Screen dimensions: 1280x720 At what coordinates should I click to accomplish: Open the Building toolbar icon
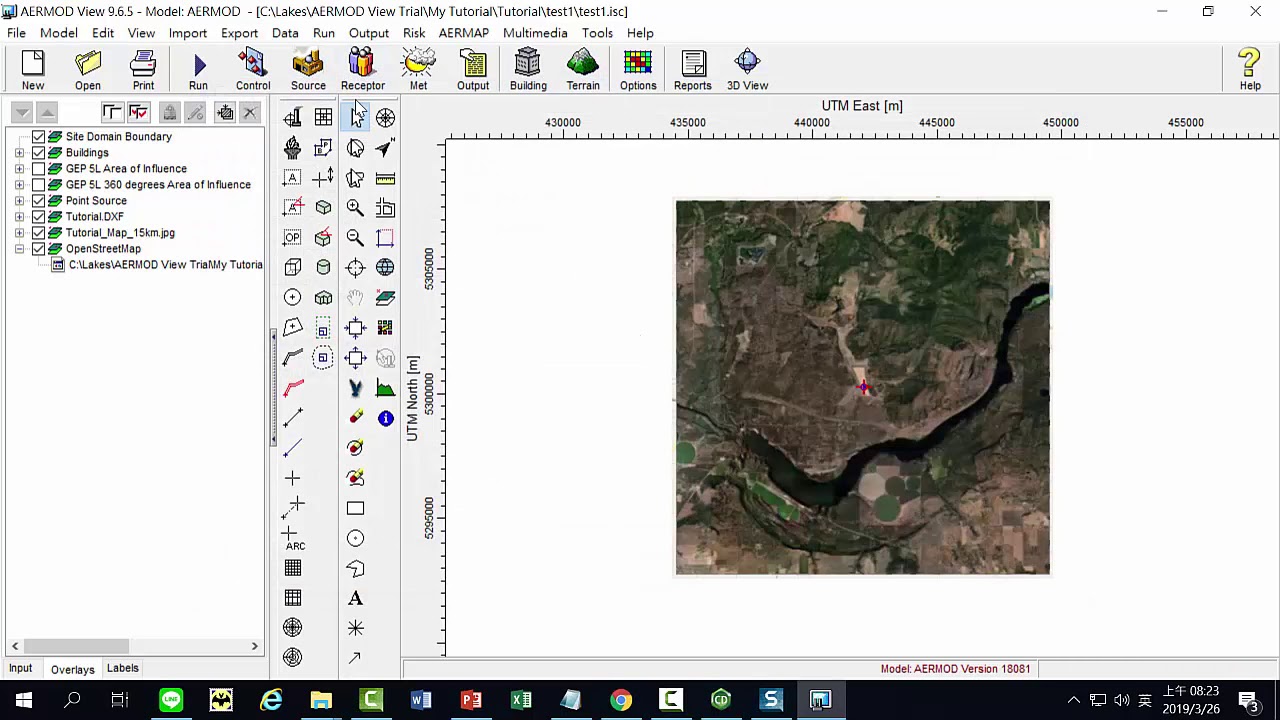coord(528,70)
